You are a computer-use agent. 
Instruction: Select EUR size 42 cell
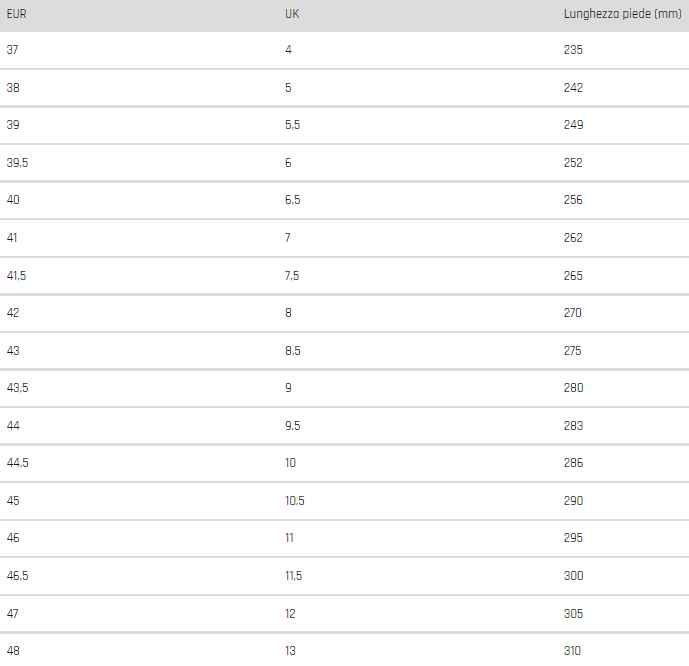coord(13,313)
